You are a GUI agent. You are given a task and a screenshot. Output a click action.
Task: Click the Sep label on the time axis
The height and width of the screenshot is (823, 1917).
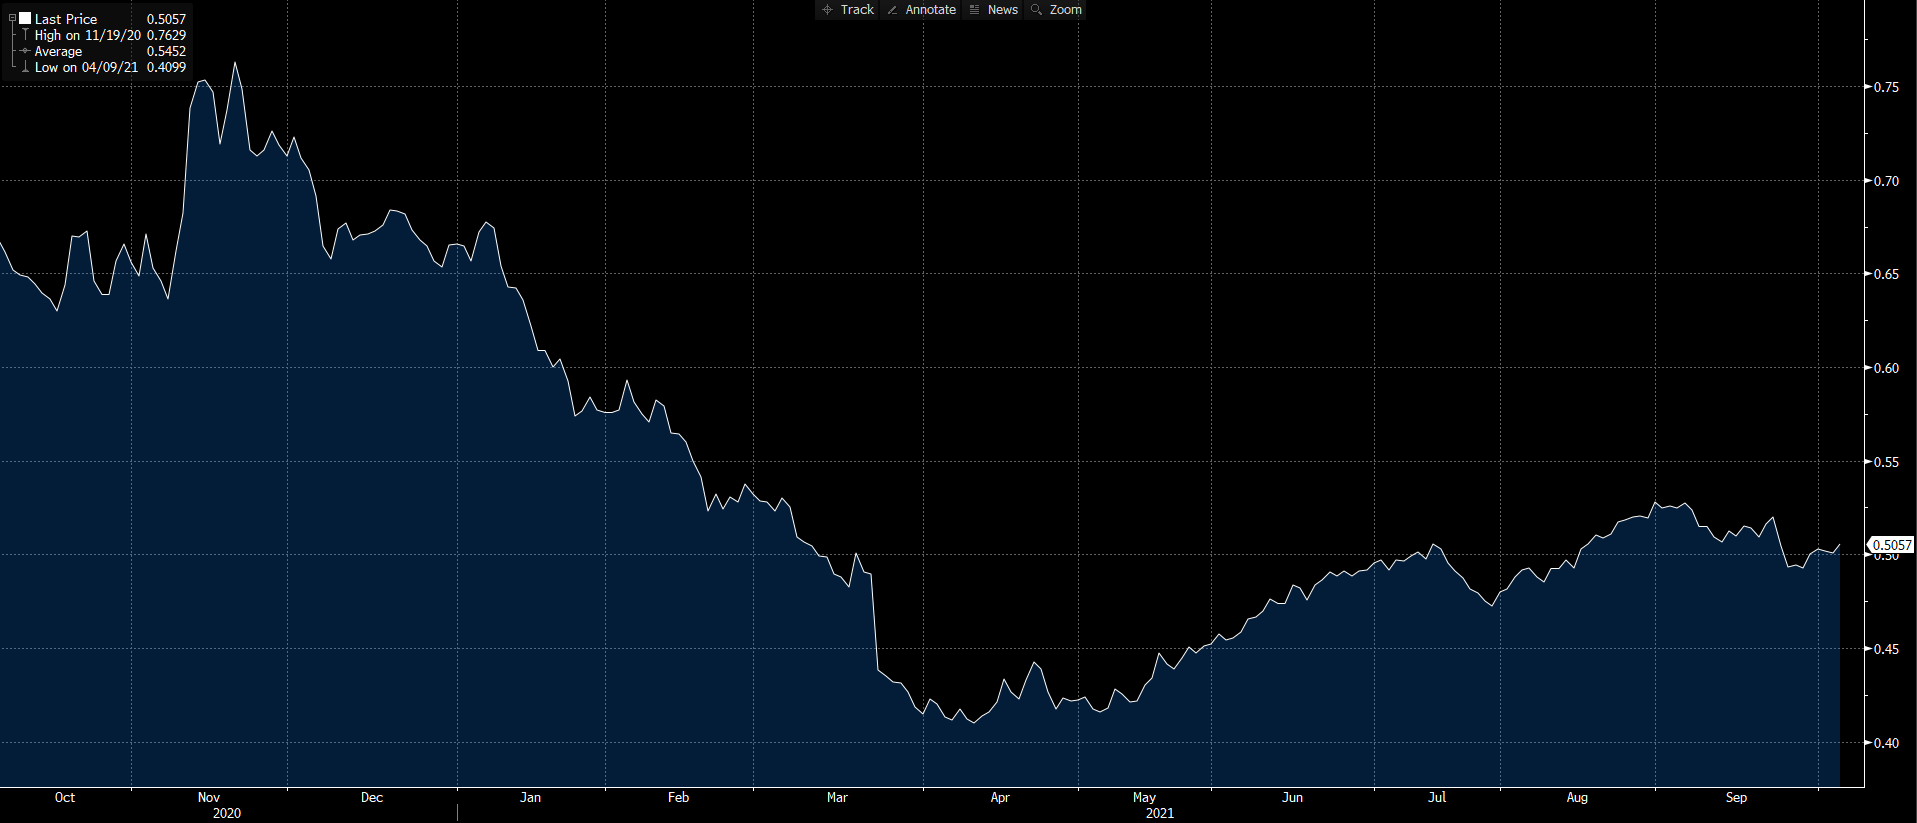point(1736,797)
